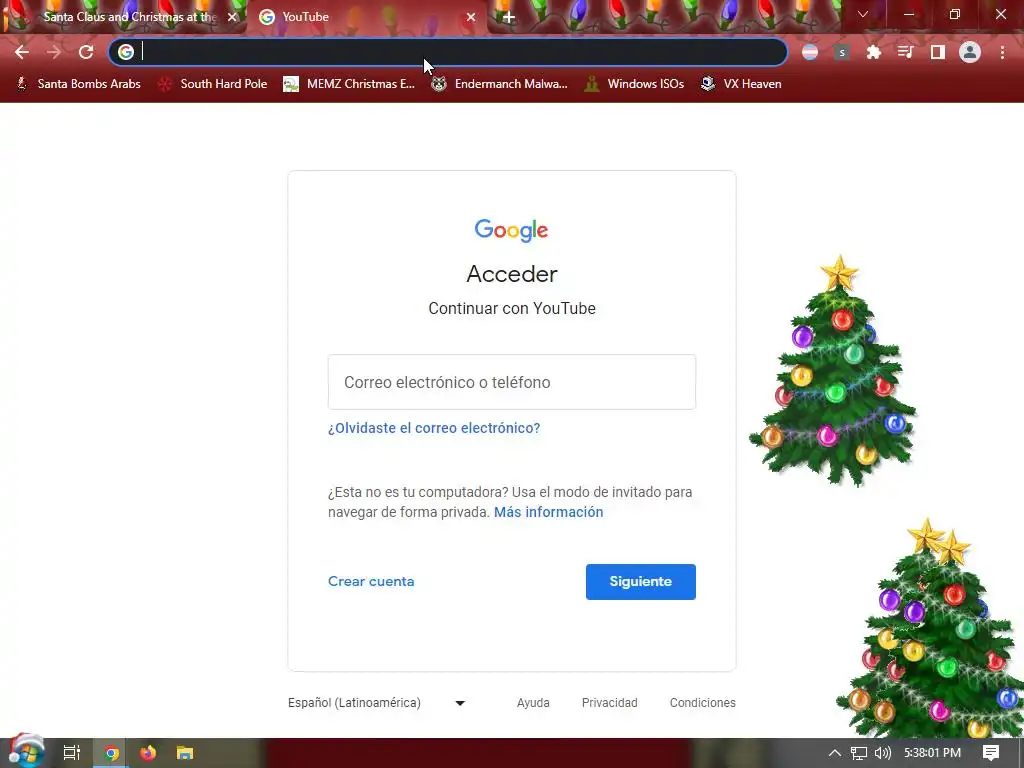The image size is (1024, 768).
Task: Open the media control playlist icon
Action: pyautogui.click(x=905, y=52)
